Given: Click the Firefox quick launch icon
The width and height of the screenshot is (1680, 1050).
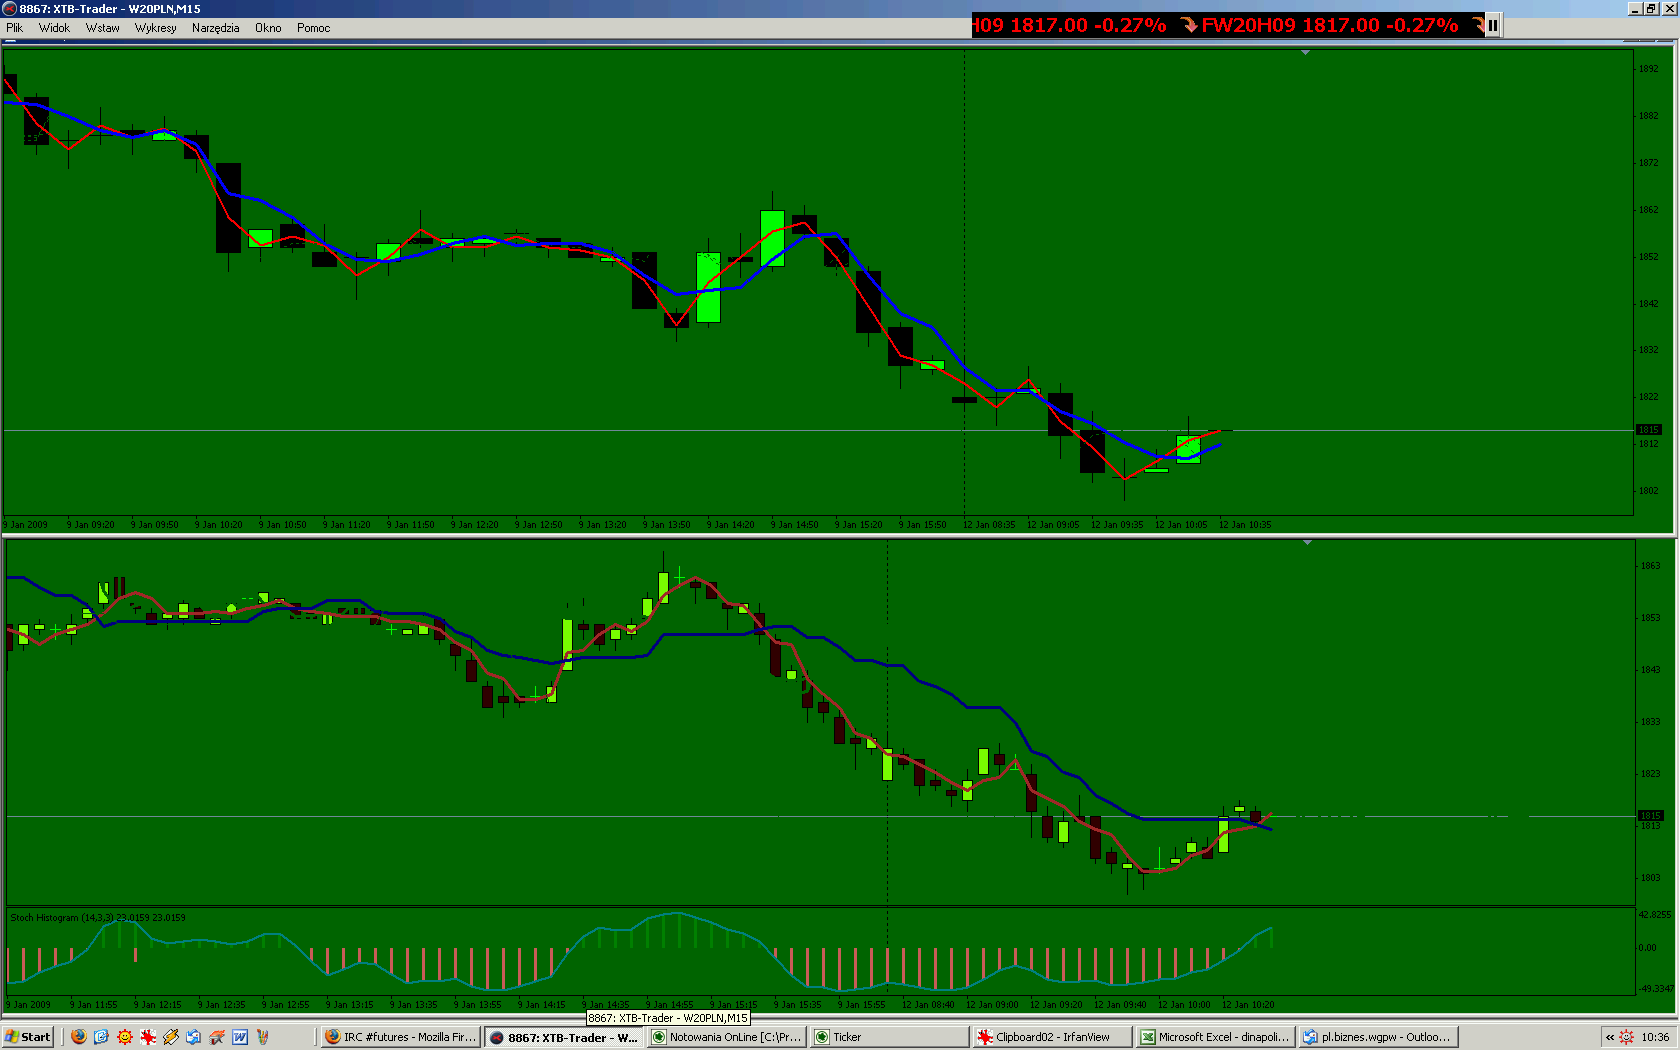Looking at the screenshot, I should pyautogui.click(x=79, y=1037).
